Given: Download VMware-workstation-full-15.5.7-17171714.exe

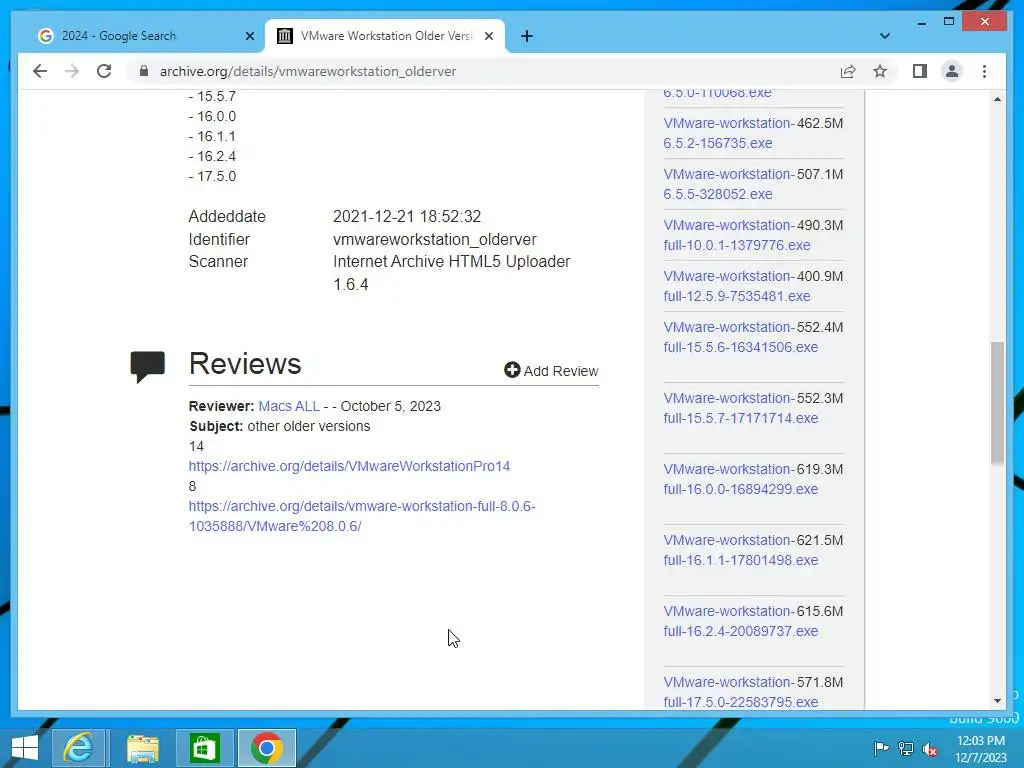Looking at the screenshot, I should click(x=741, y=408).
